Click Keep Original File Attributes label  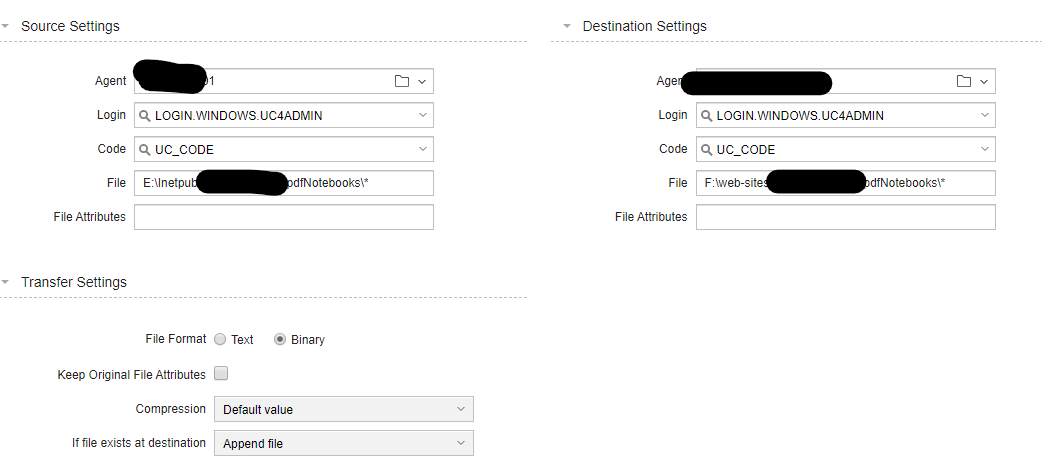coord(132,375)
